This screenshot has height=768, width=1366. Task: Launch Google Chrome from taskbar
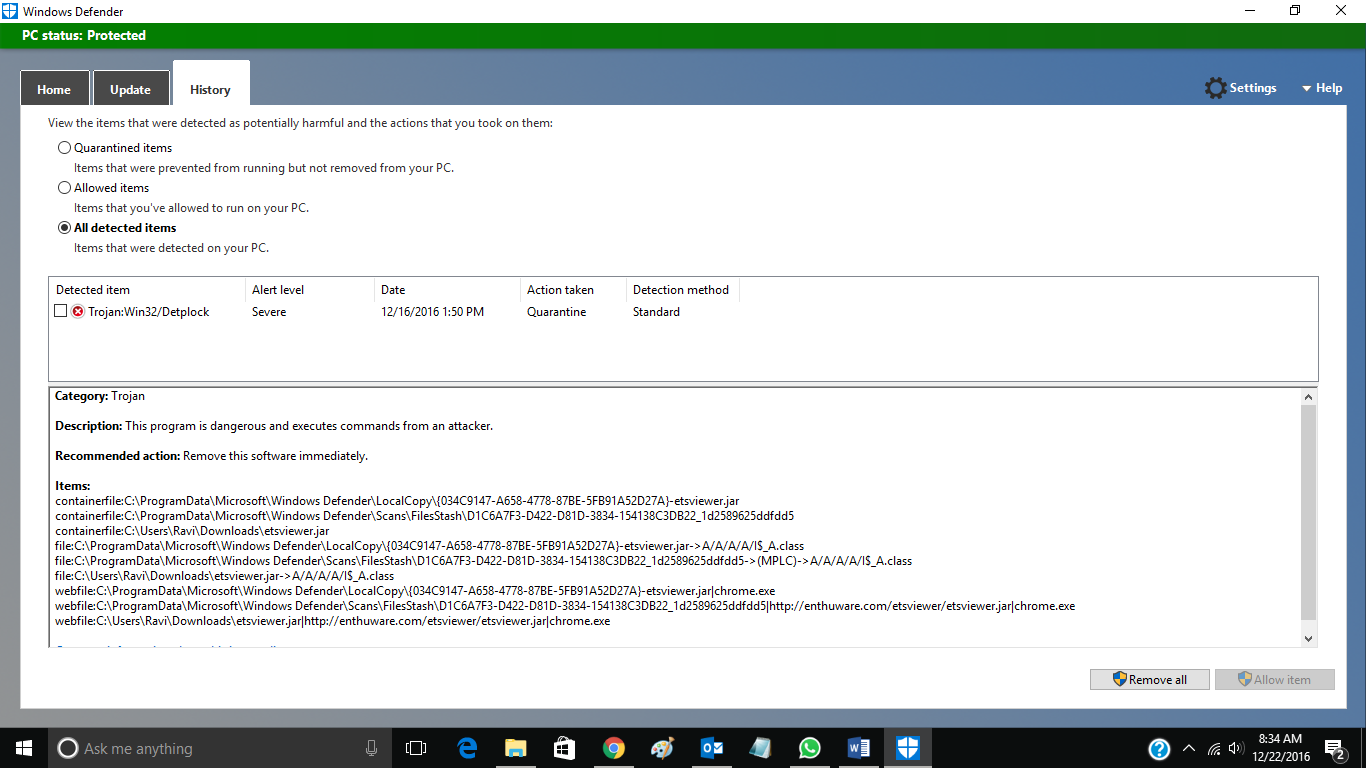tap(614, 748)
